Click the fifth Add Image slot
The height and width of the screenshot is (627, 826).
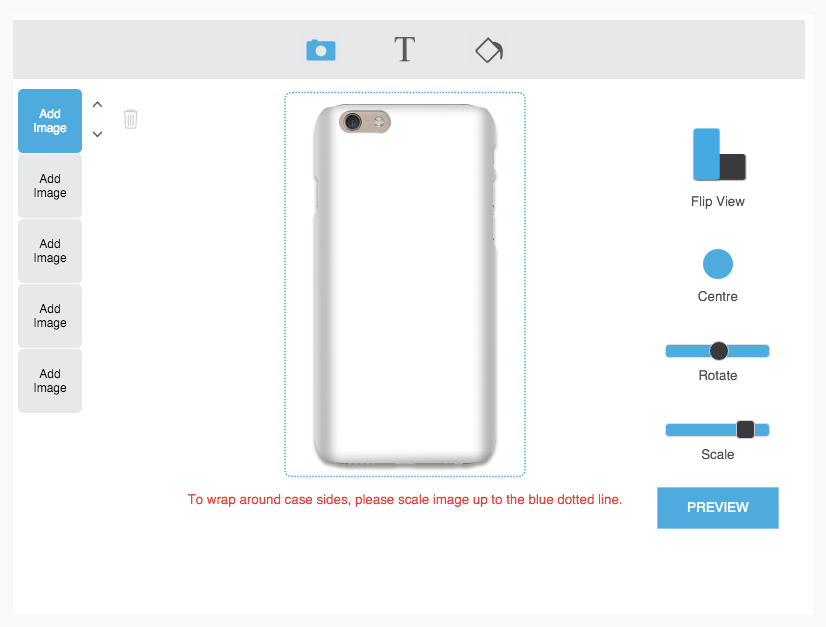[50, 380]
